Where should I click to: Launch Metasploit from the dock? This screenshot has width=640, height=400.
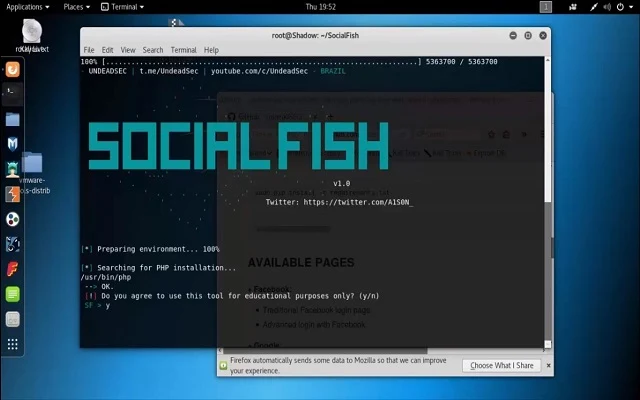click(12, 144)
